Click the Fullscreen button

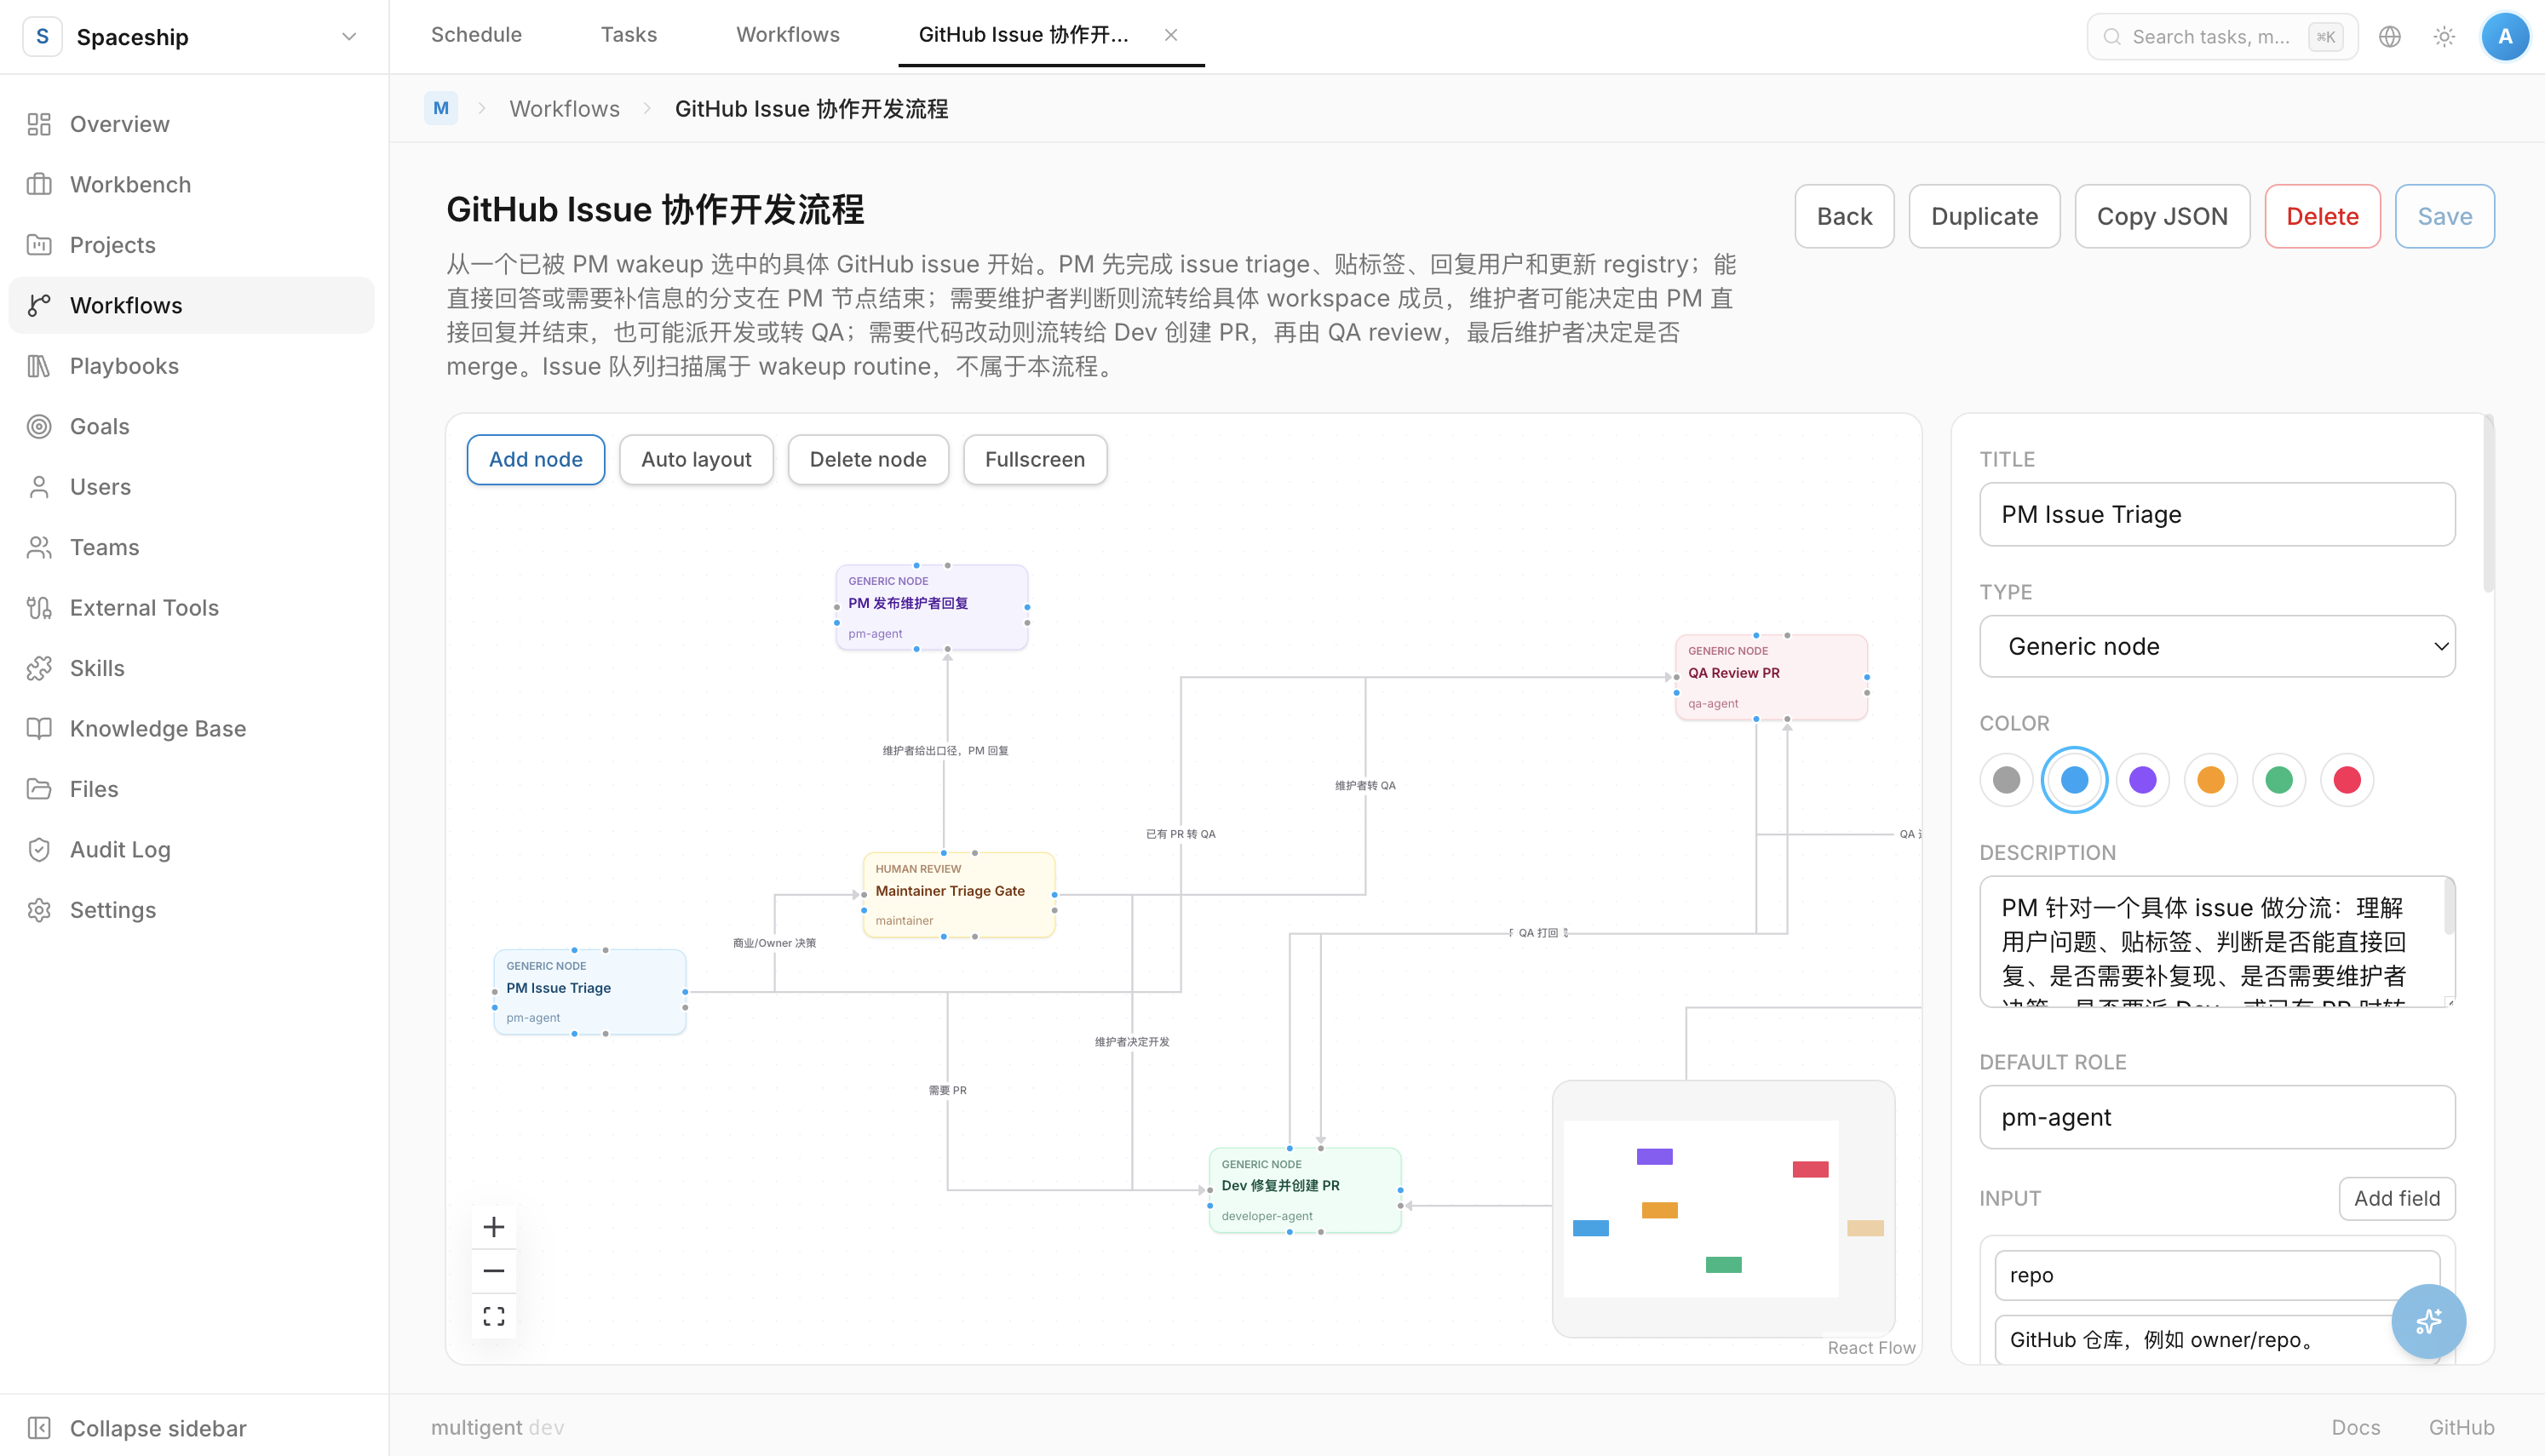click(1035, 460)
